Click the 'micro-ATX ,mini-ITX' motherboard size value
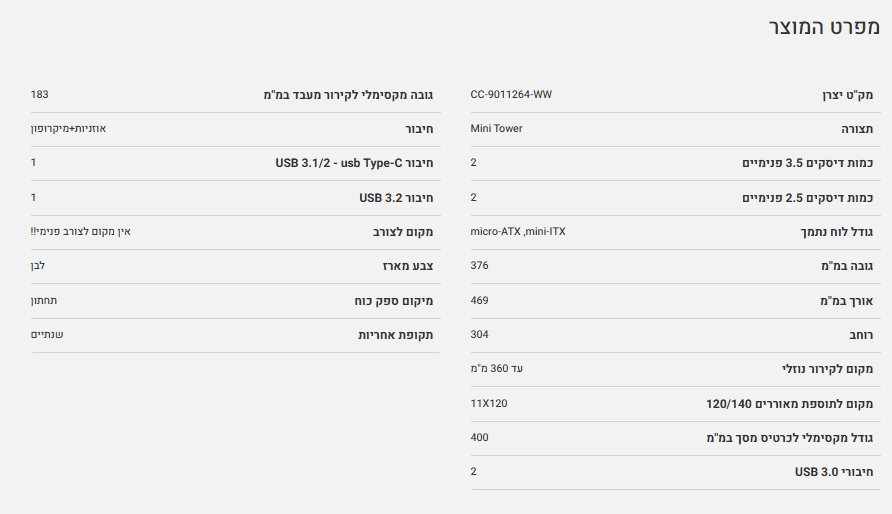Viewport: 892px width, 514px height. tap(517, 231)
